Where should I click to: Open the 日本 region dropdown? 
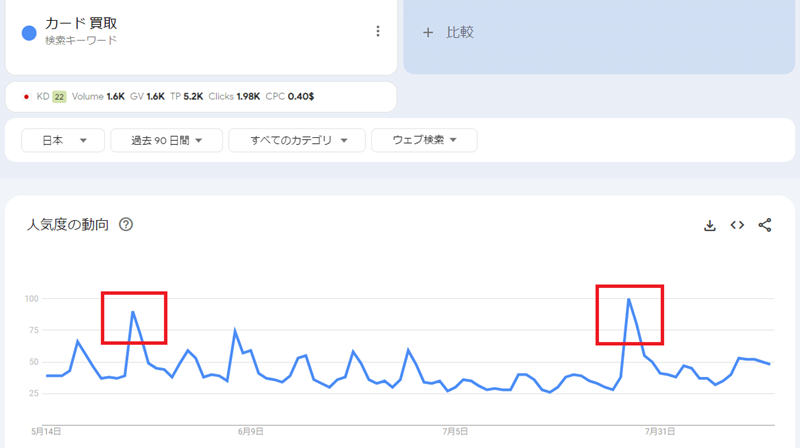click(x=63, y=140)
